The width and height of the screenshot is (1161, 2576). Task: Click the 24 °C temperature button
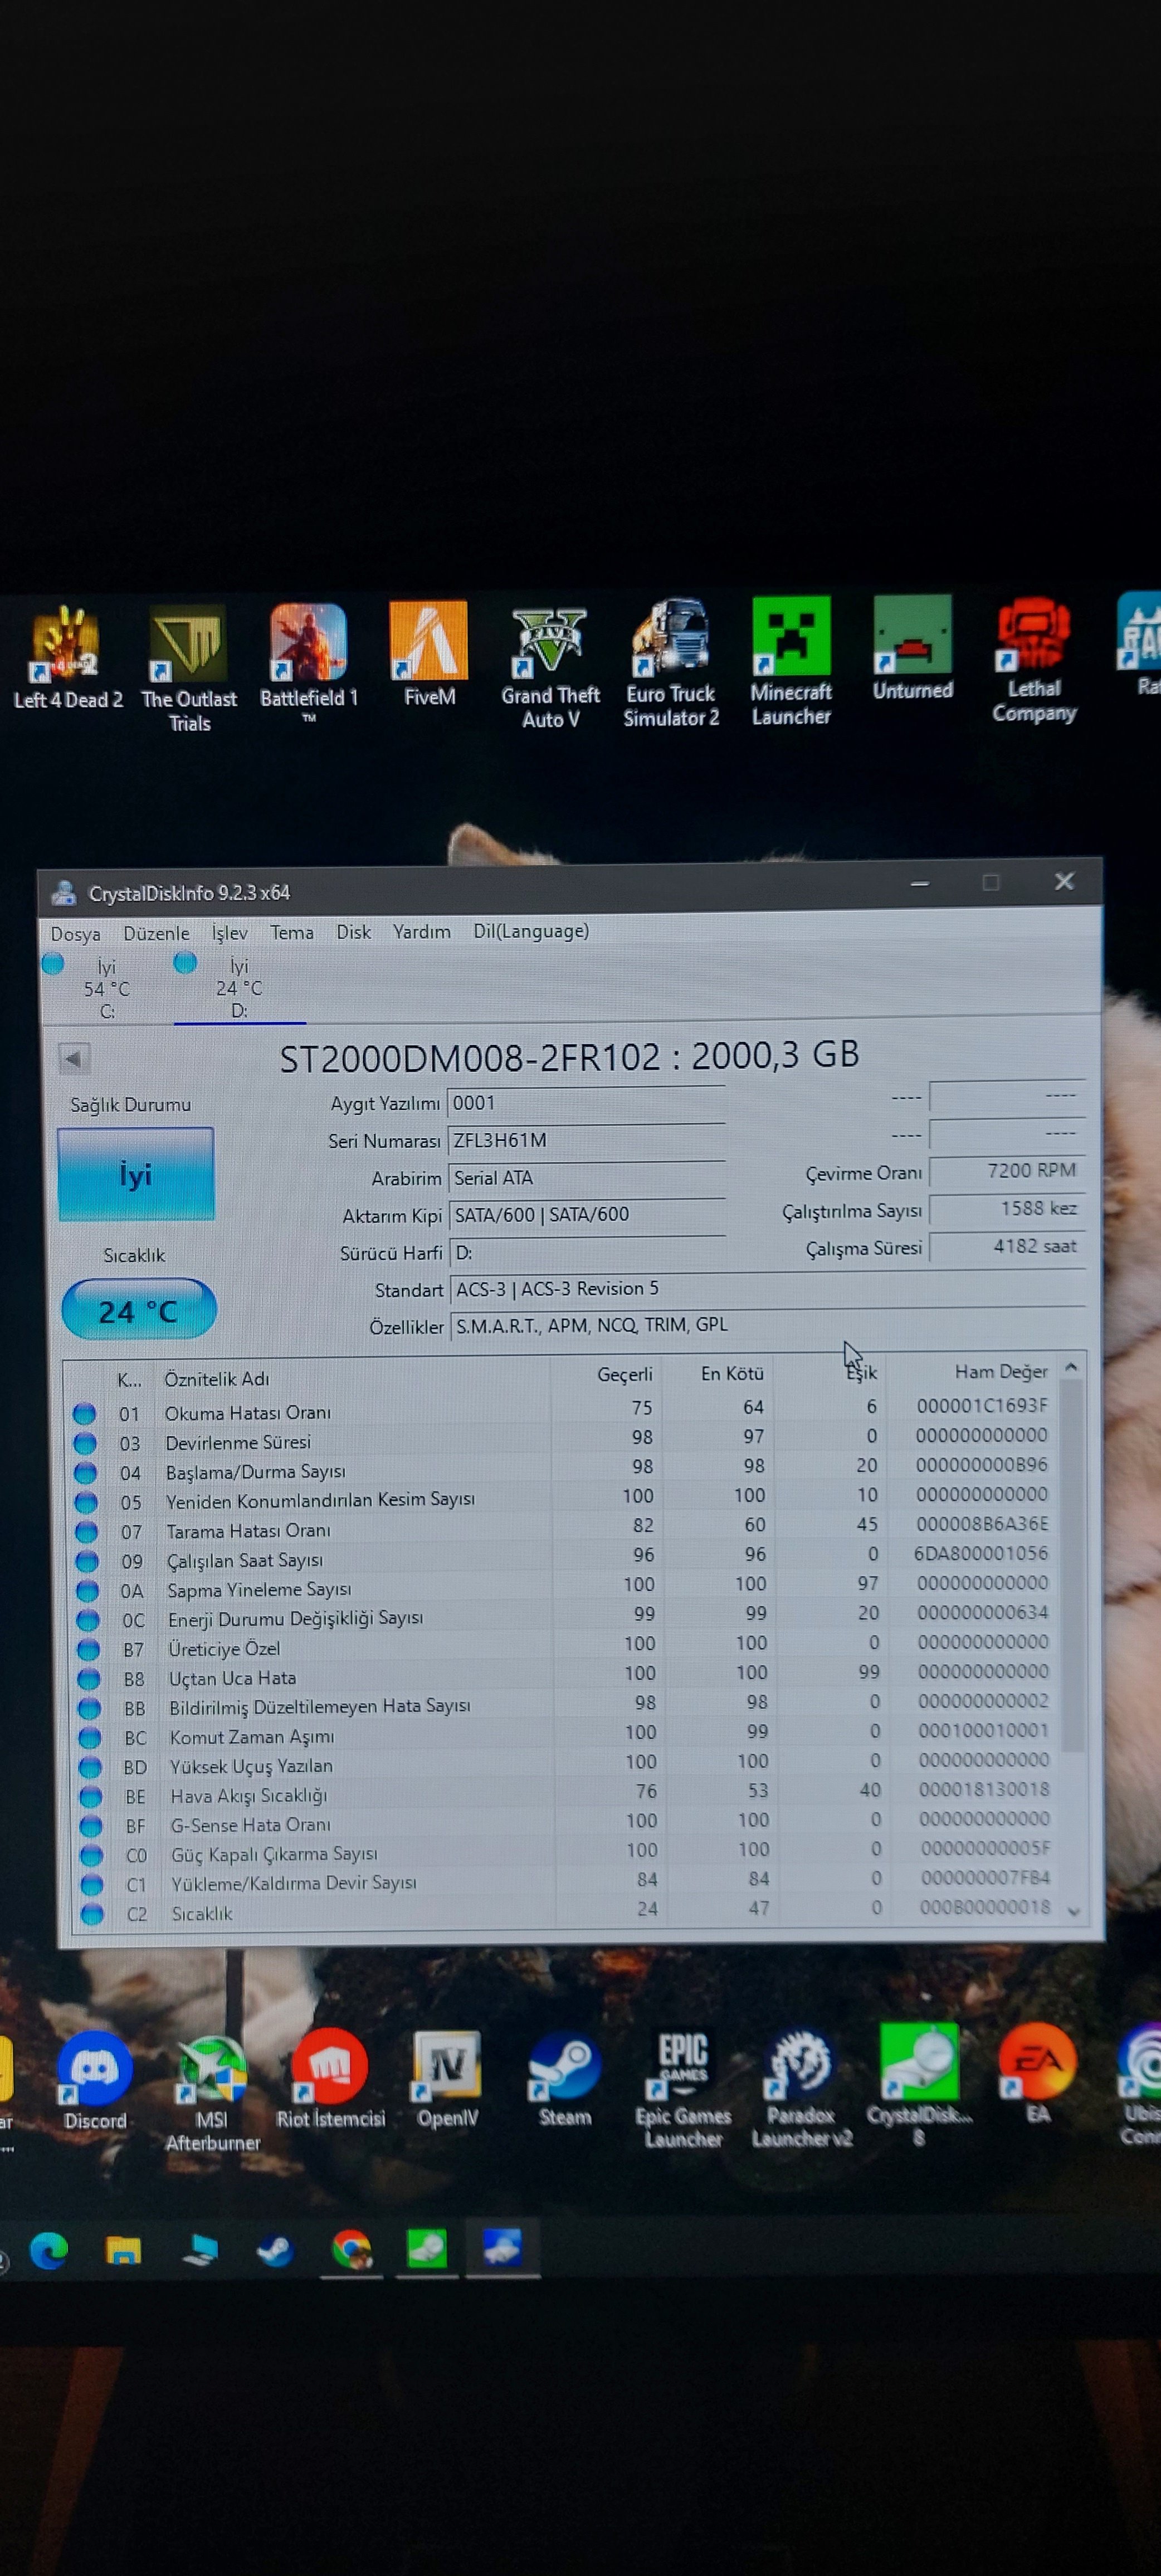[x=138, y=1310]
